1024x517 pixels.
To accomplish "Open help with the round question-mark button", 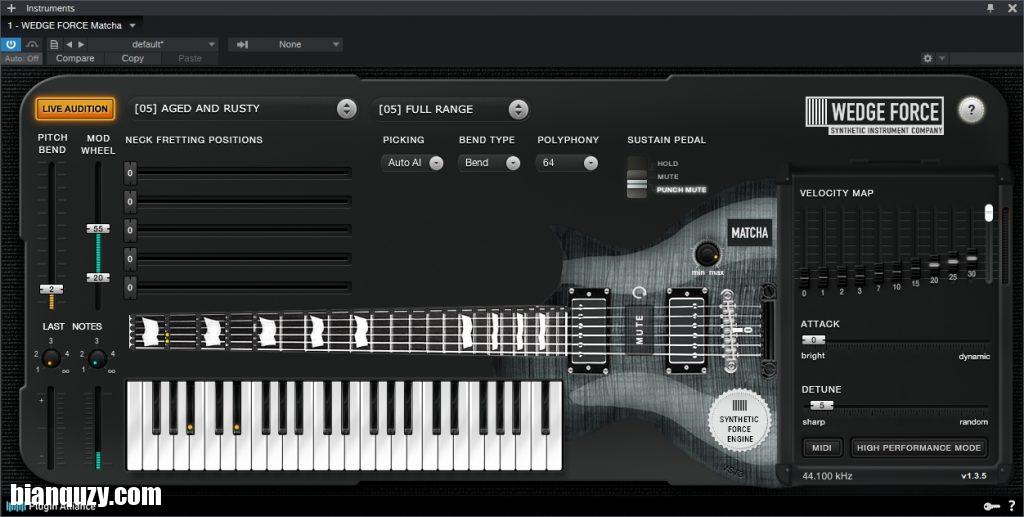I will click(971, 110).
